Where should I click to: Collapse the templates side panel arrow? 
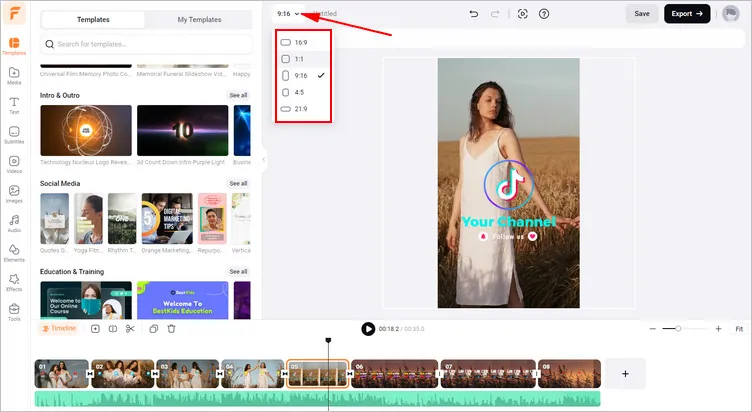coord(263,159)
